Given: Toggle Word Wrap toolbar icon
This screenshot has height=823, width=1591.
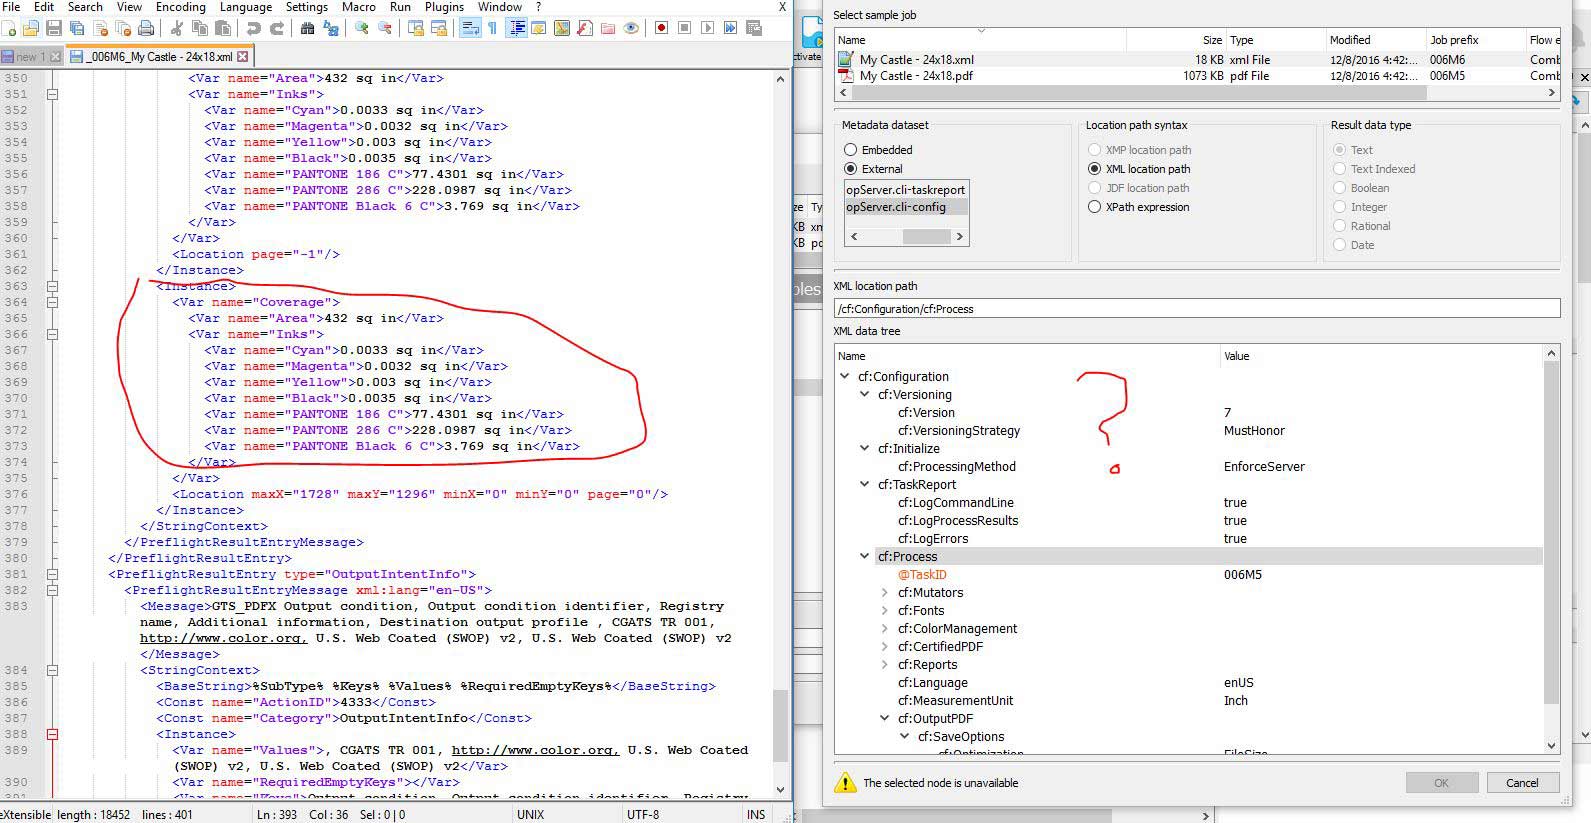Looking at the screenshot, I should click(x=470, y=28).
